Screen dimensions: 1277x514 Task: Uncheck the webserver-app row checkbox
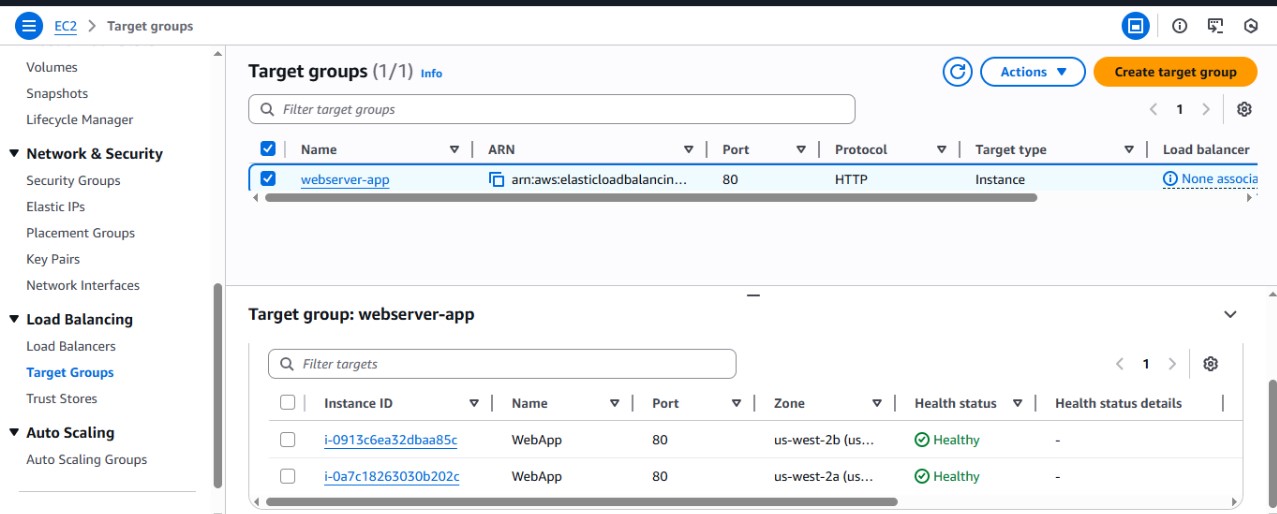(268, 179)
